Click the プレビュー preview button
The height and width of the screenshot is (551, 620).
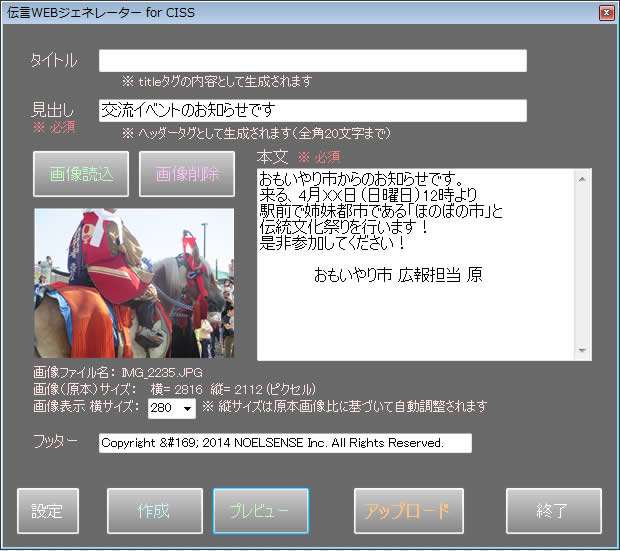point(260,511)
